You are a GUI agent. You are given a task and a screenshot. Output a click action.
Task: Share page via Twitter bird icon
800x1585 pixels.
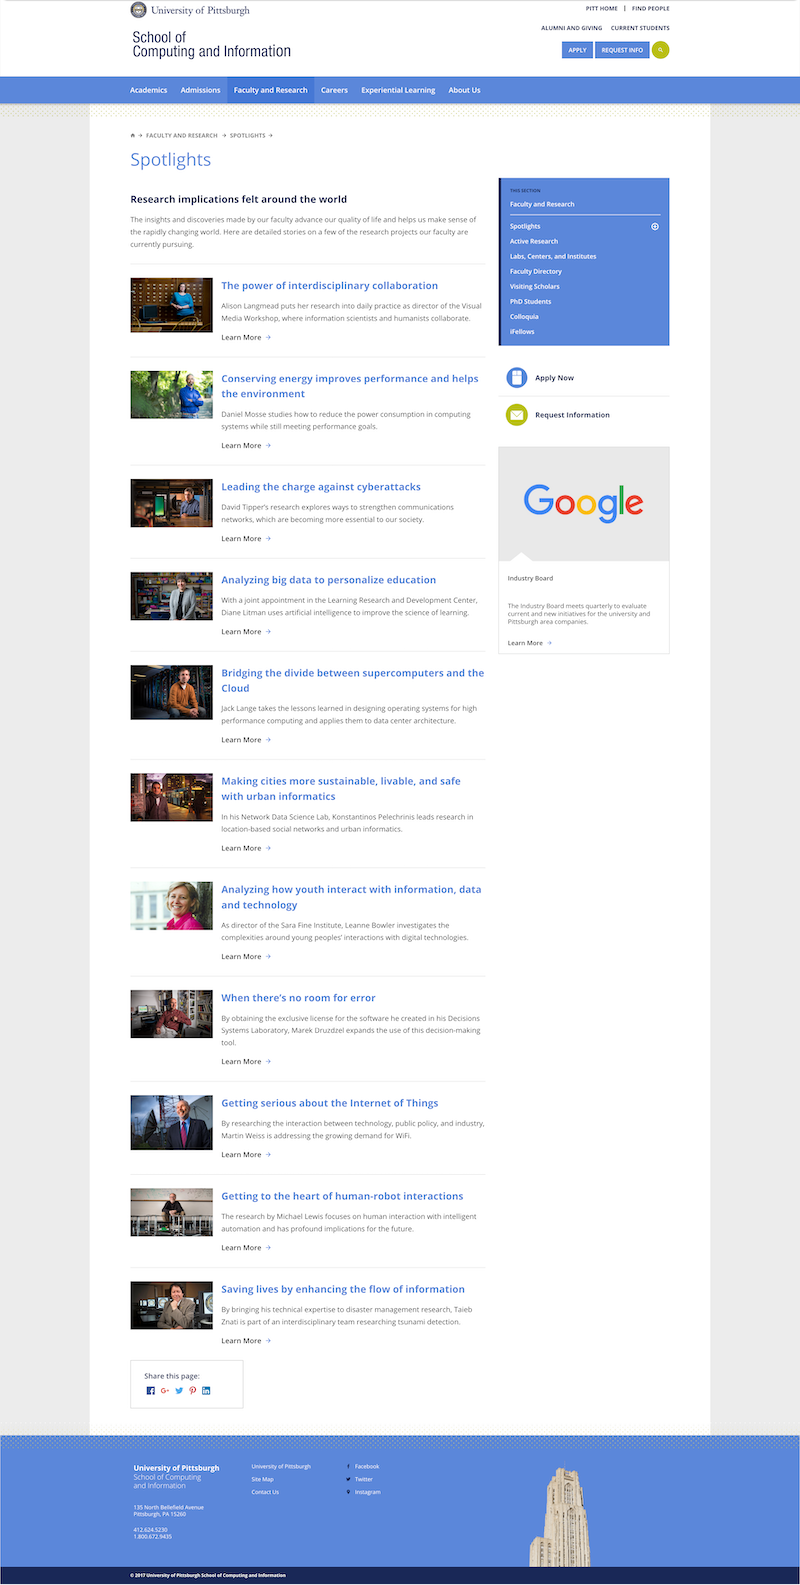pyautogui.click(x=179, y=1391)
